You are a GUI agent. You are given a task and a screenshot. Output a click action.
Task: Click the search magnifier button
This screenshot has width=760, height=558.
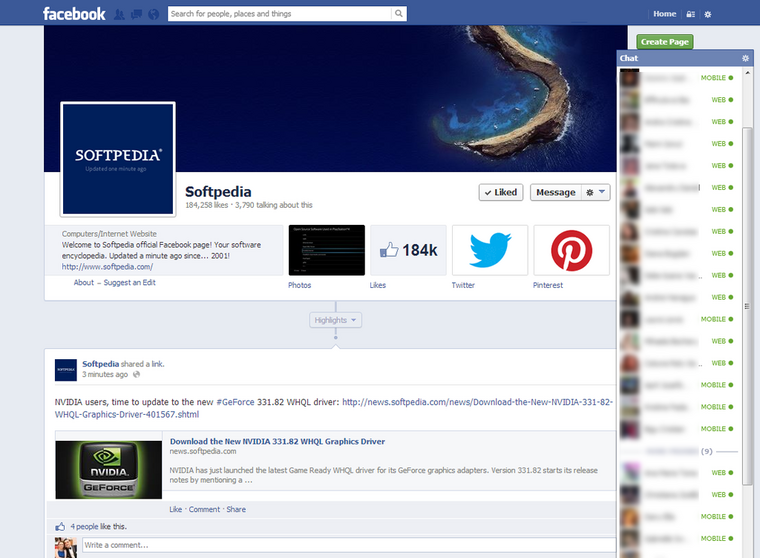(x=398, y=14)
